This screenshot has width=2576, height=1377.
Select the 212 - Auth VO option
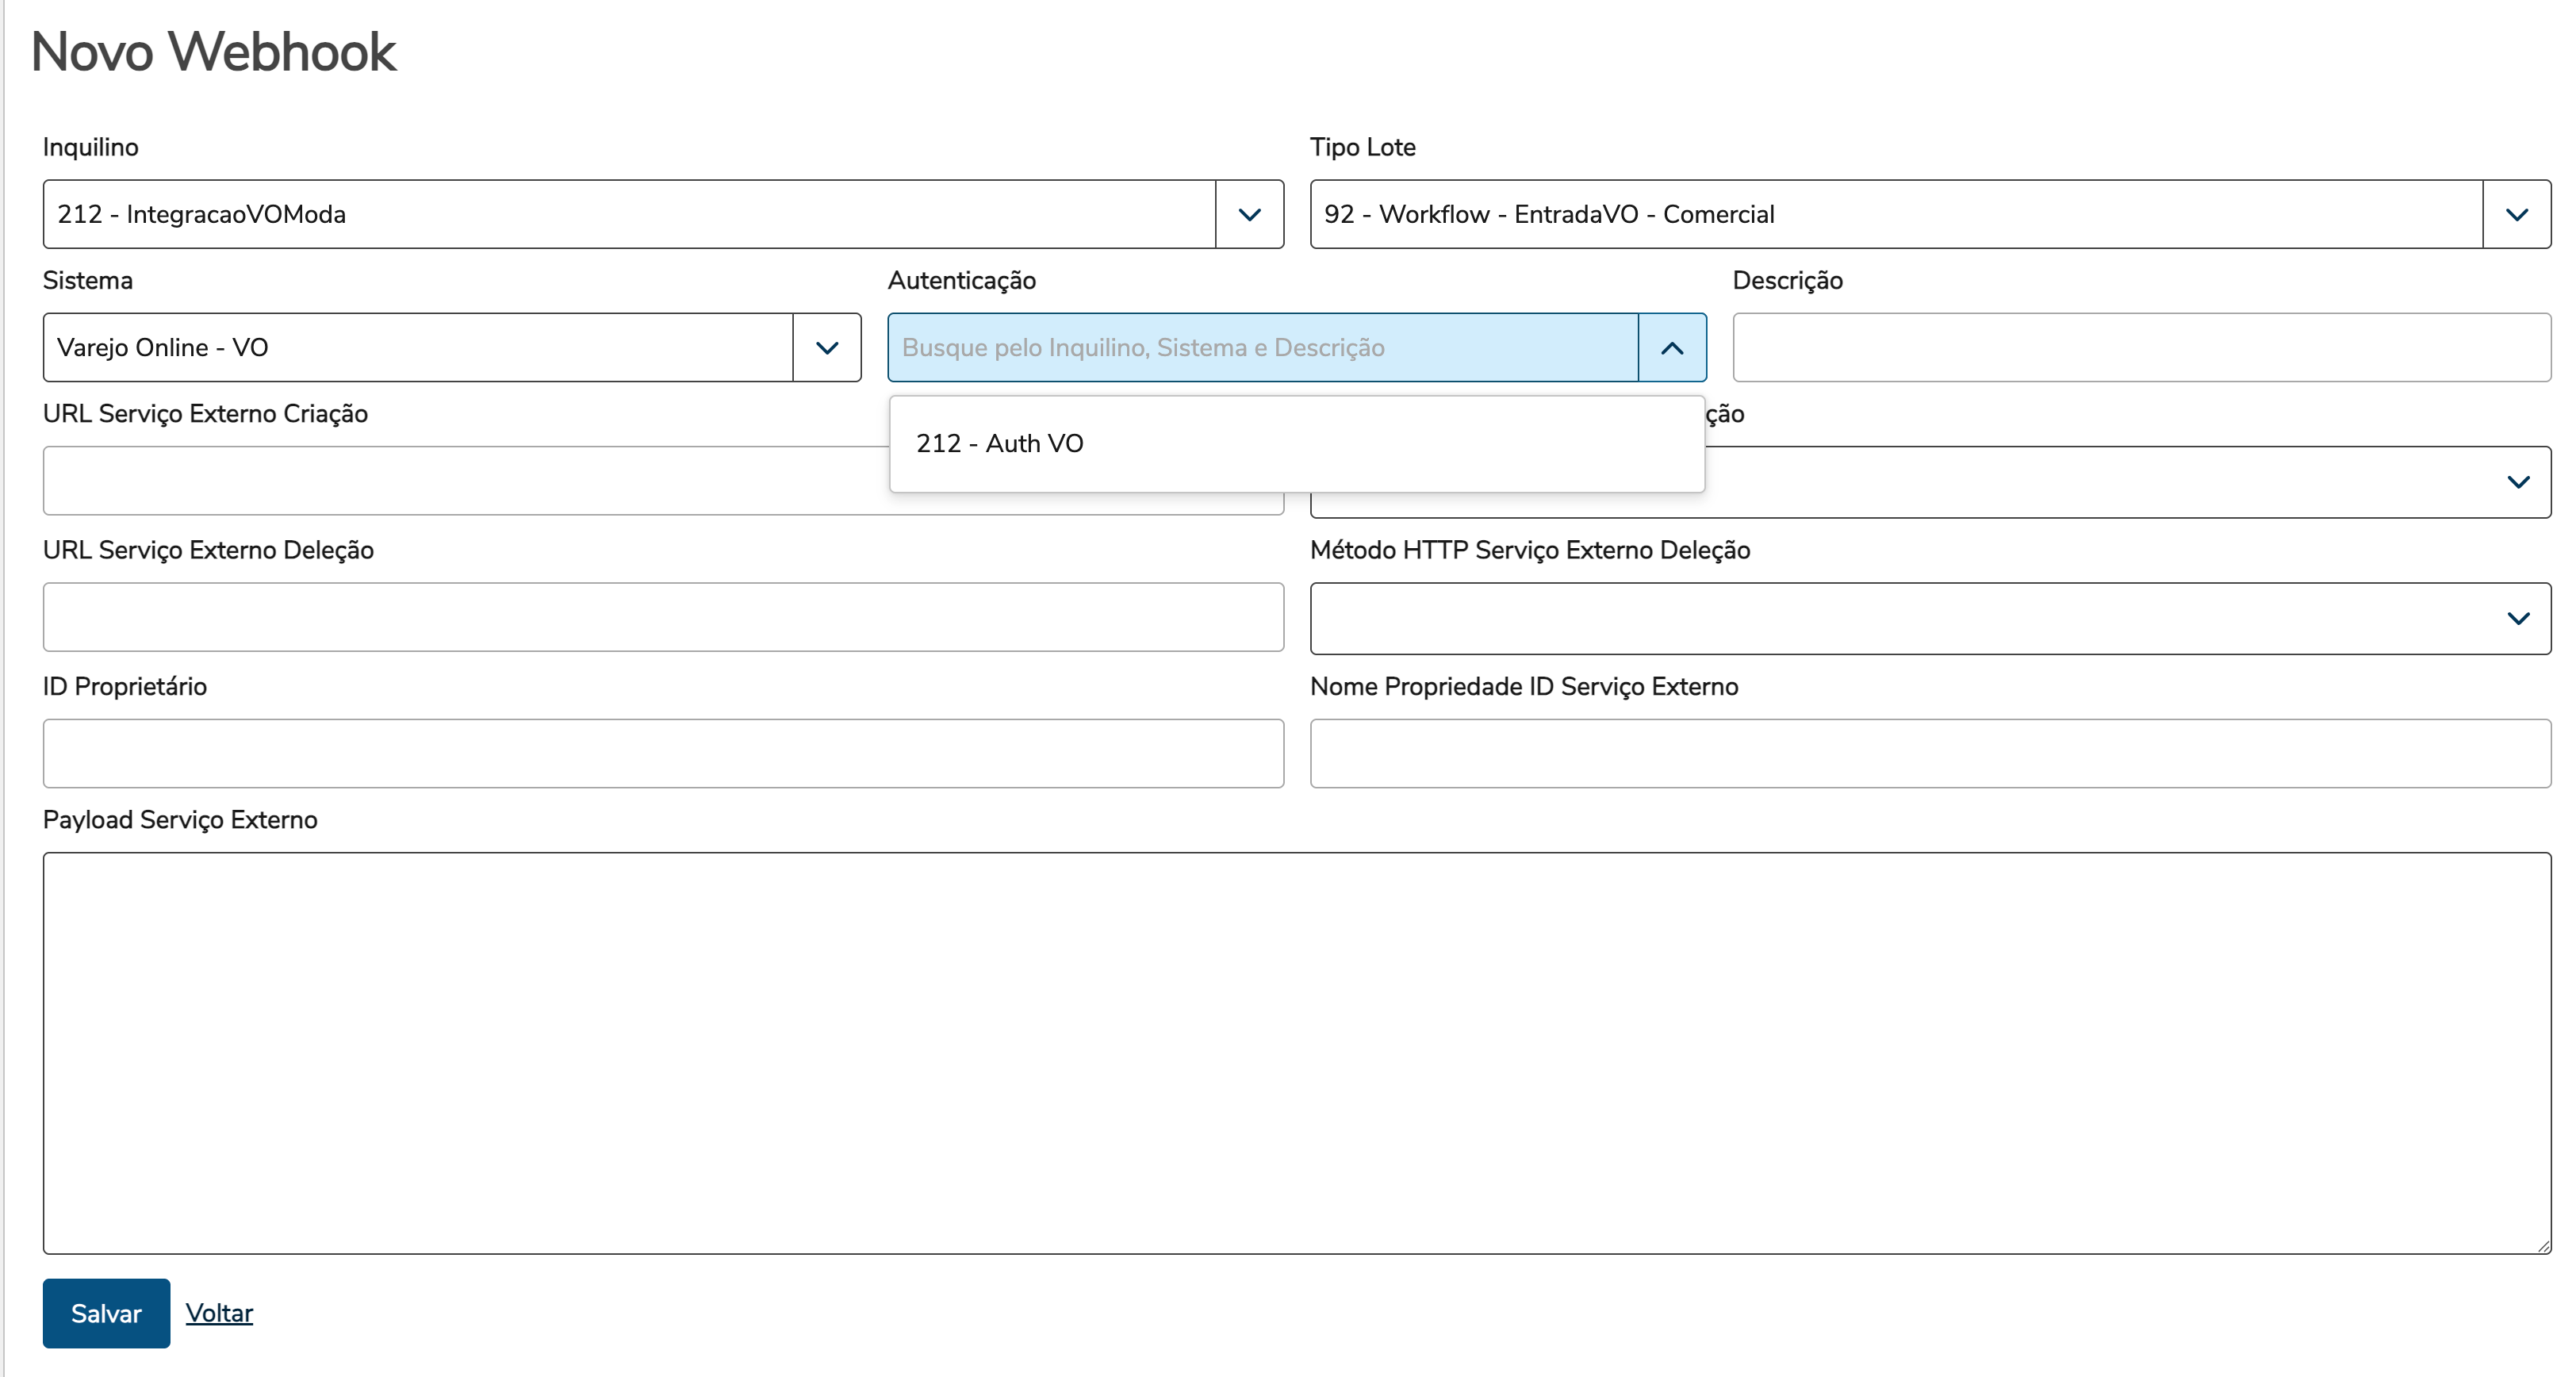click(x=1000, y=443)
